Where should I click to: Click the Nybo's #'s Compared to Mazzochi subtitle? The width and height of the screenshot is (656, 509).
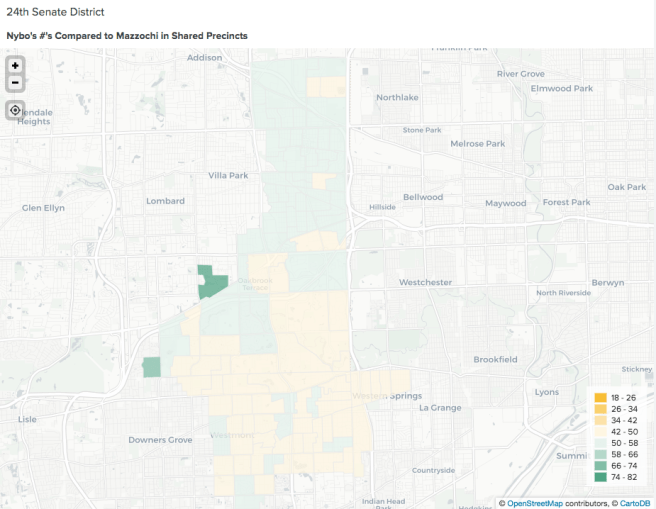127,36
